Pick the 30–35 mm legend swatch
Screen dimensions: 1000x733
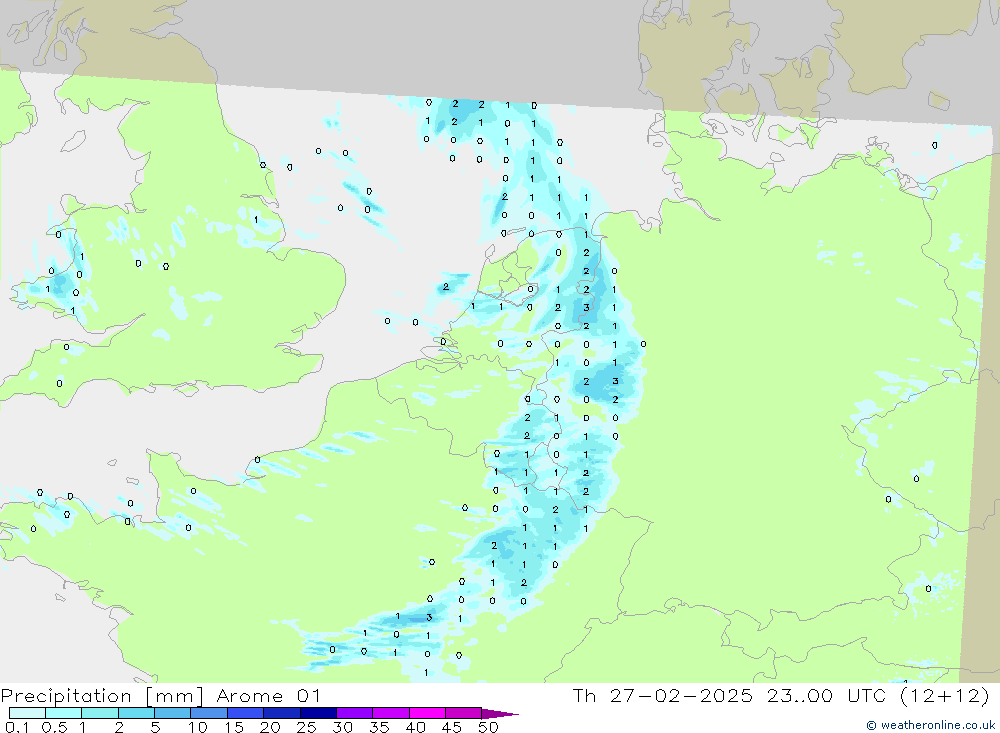point(355,713)
